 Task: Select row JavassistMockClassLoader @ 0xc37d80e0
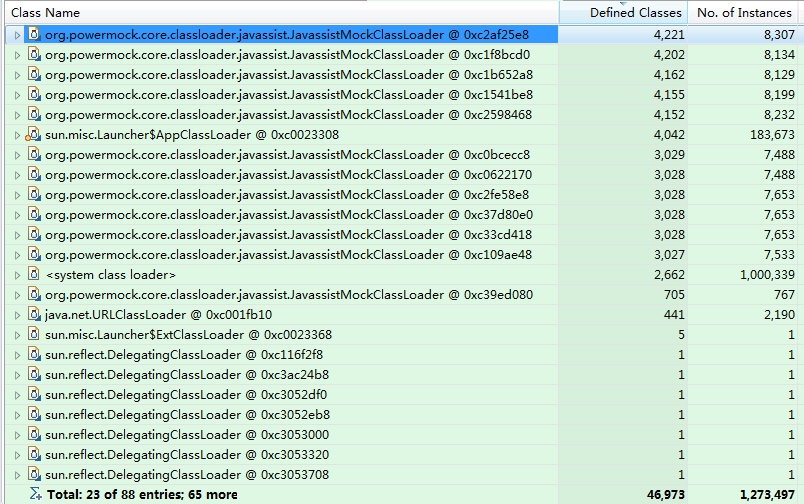tap(401, 214)
